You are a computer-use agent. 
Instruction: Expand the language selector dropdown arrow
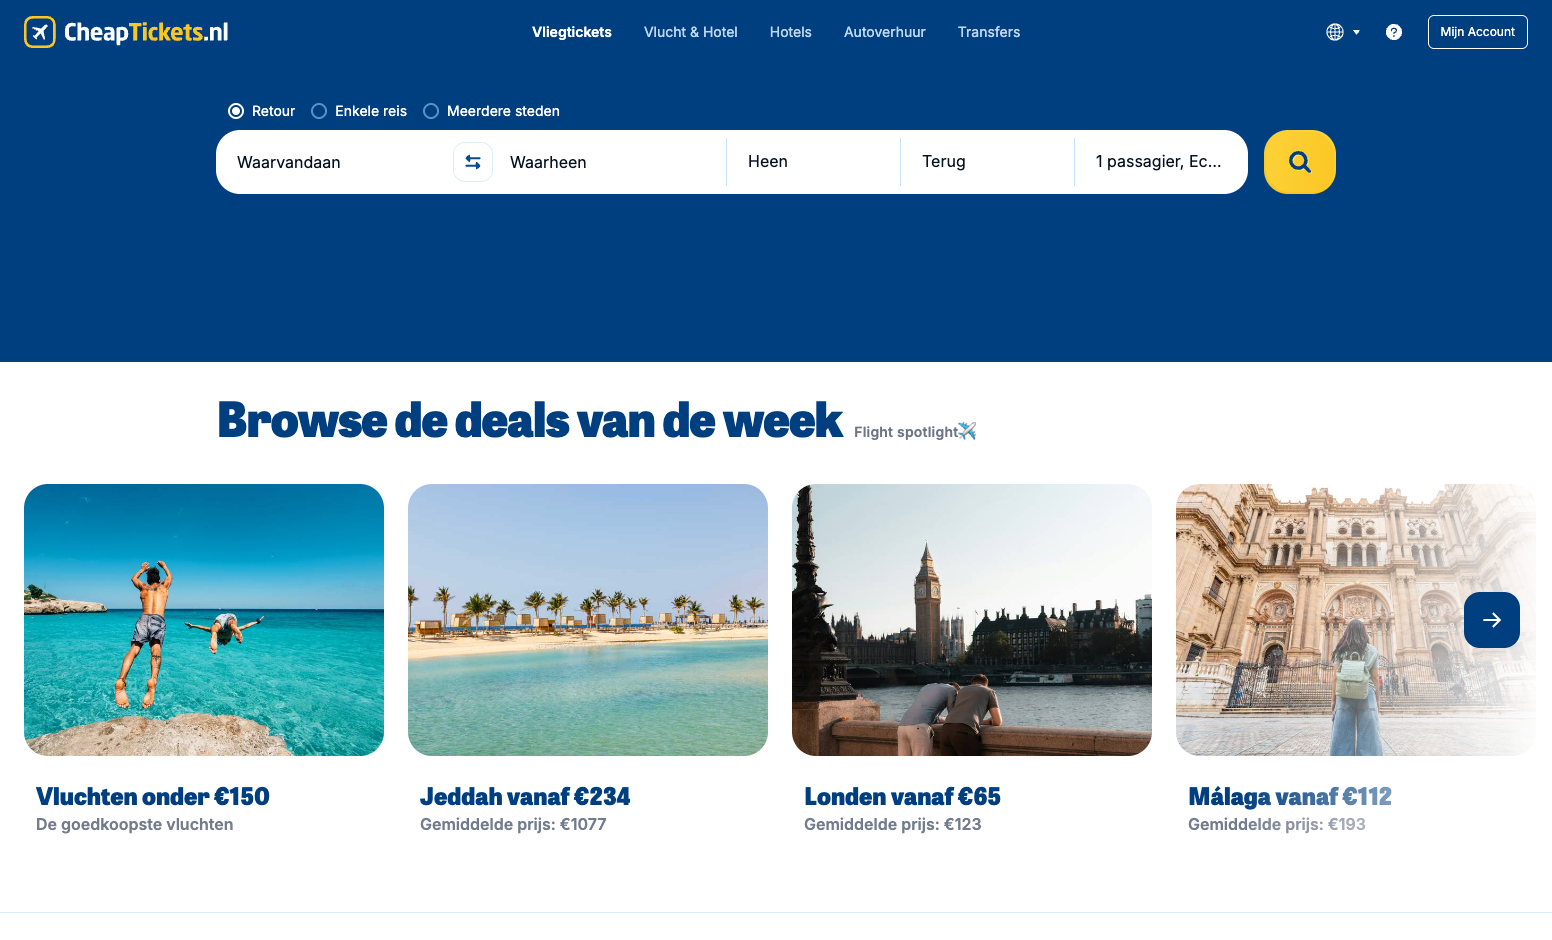pos(1357,32)
